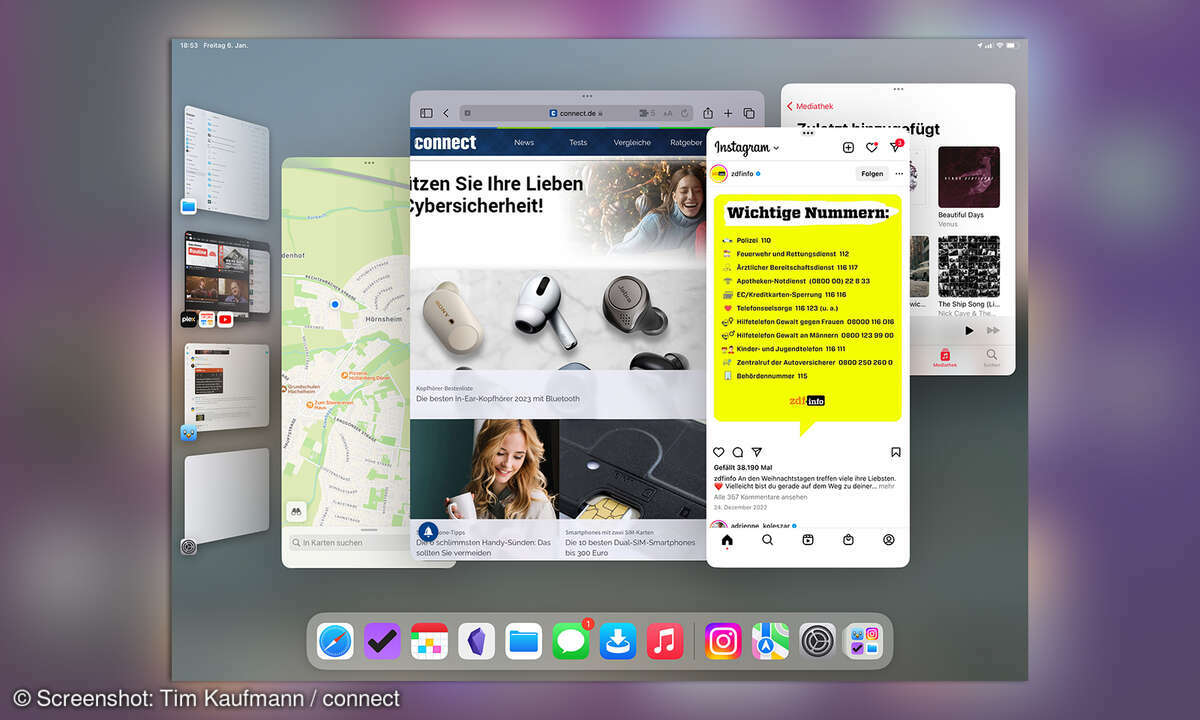Tap the Look Around binoculars in Maps
1200x720 pixels.
point(296,510)
